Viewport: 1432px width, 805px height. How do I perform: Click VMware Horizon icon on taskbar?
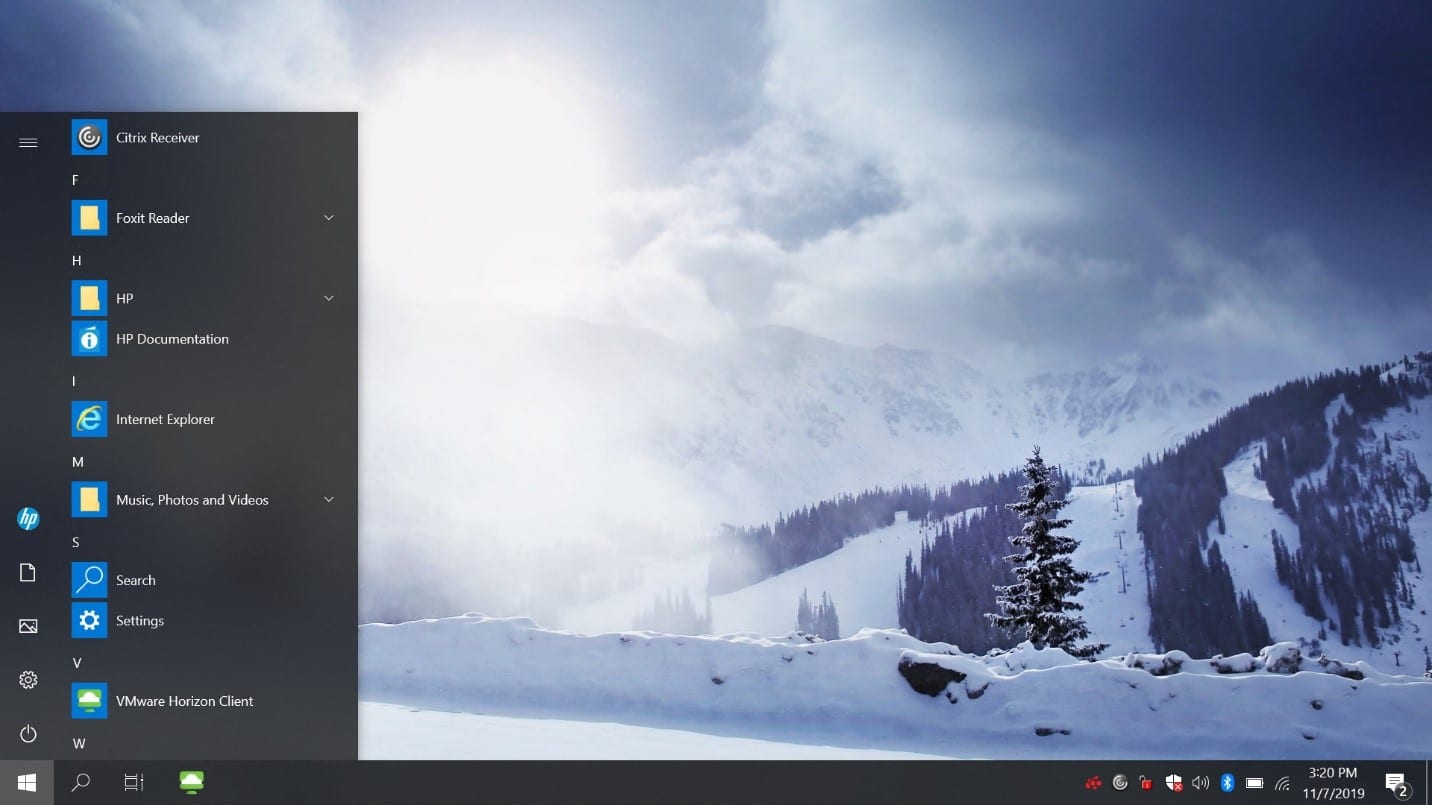(x=191, y=782)
